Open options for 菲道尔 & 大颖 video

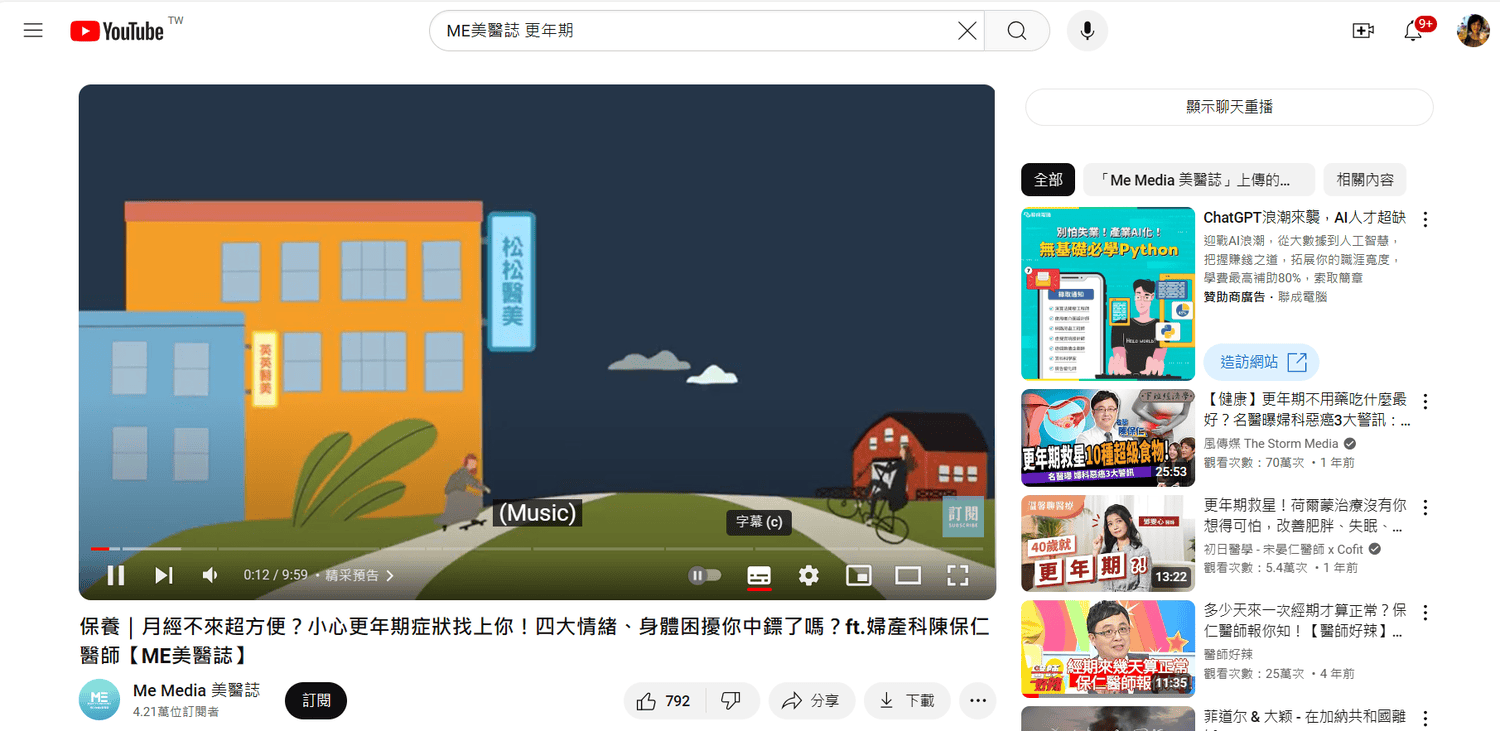pyautogui.click(x=1425, y=719)
